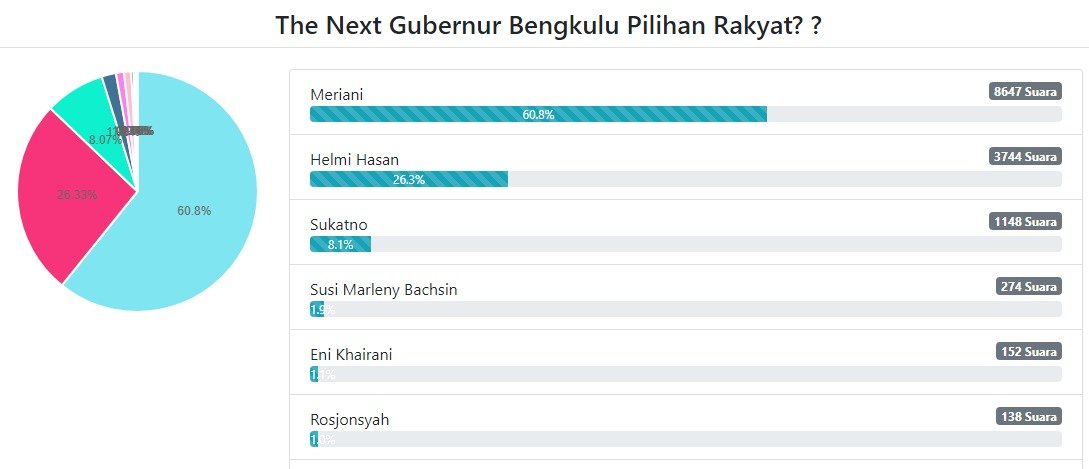Viewport: 1089px width, 469px height.
Task: Select the candidate name Eni Khairani
Action: (x=351, y=354)
